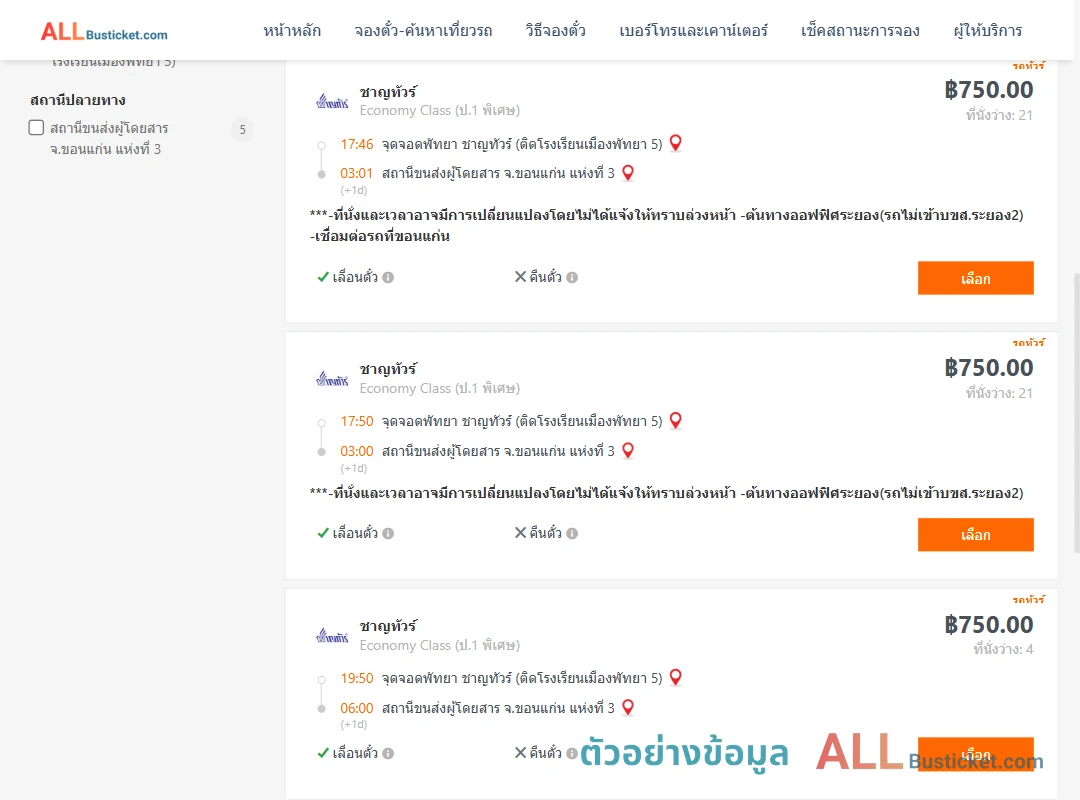Click the page vertical scrollbar
Image resolution: width=1080 pixels, height=800 pixels.
pyautogui.click(x=1076, y=413)
